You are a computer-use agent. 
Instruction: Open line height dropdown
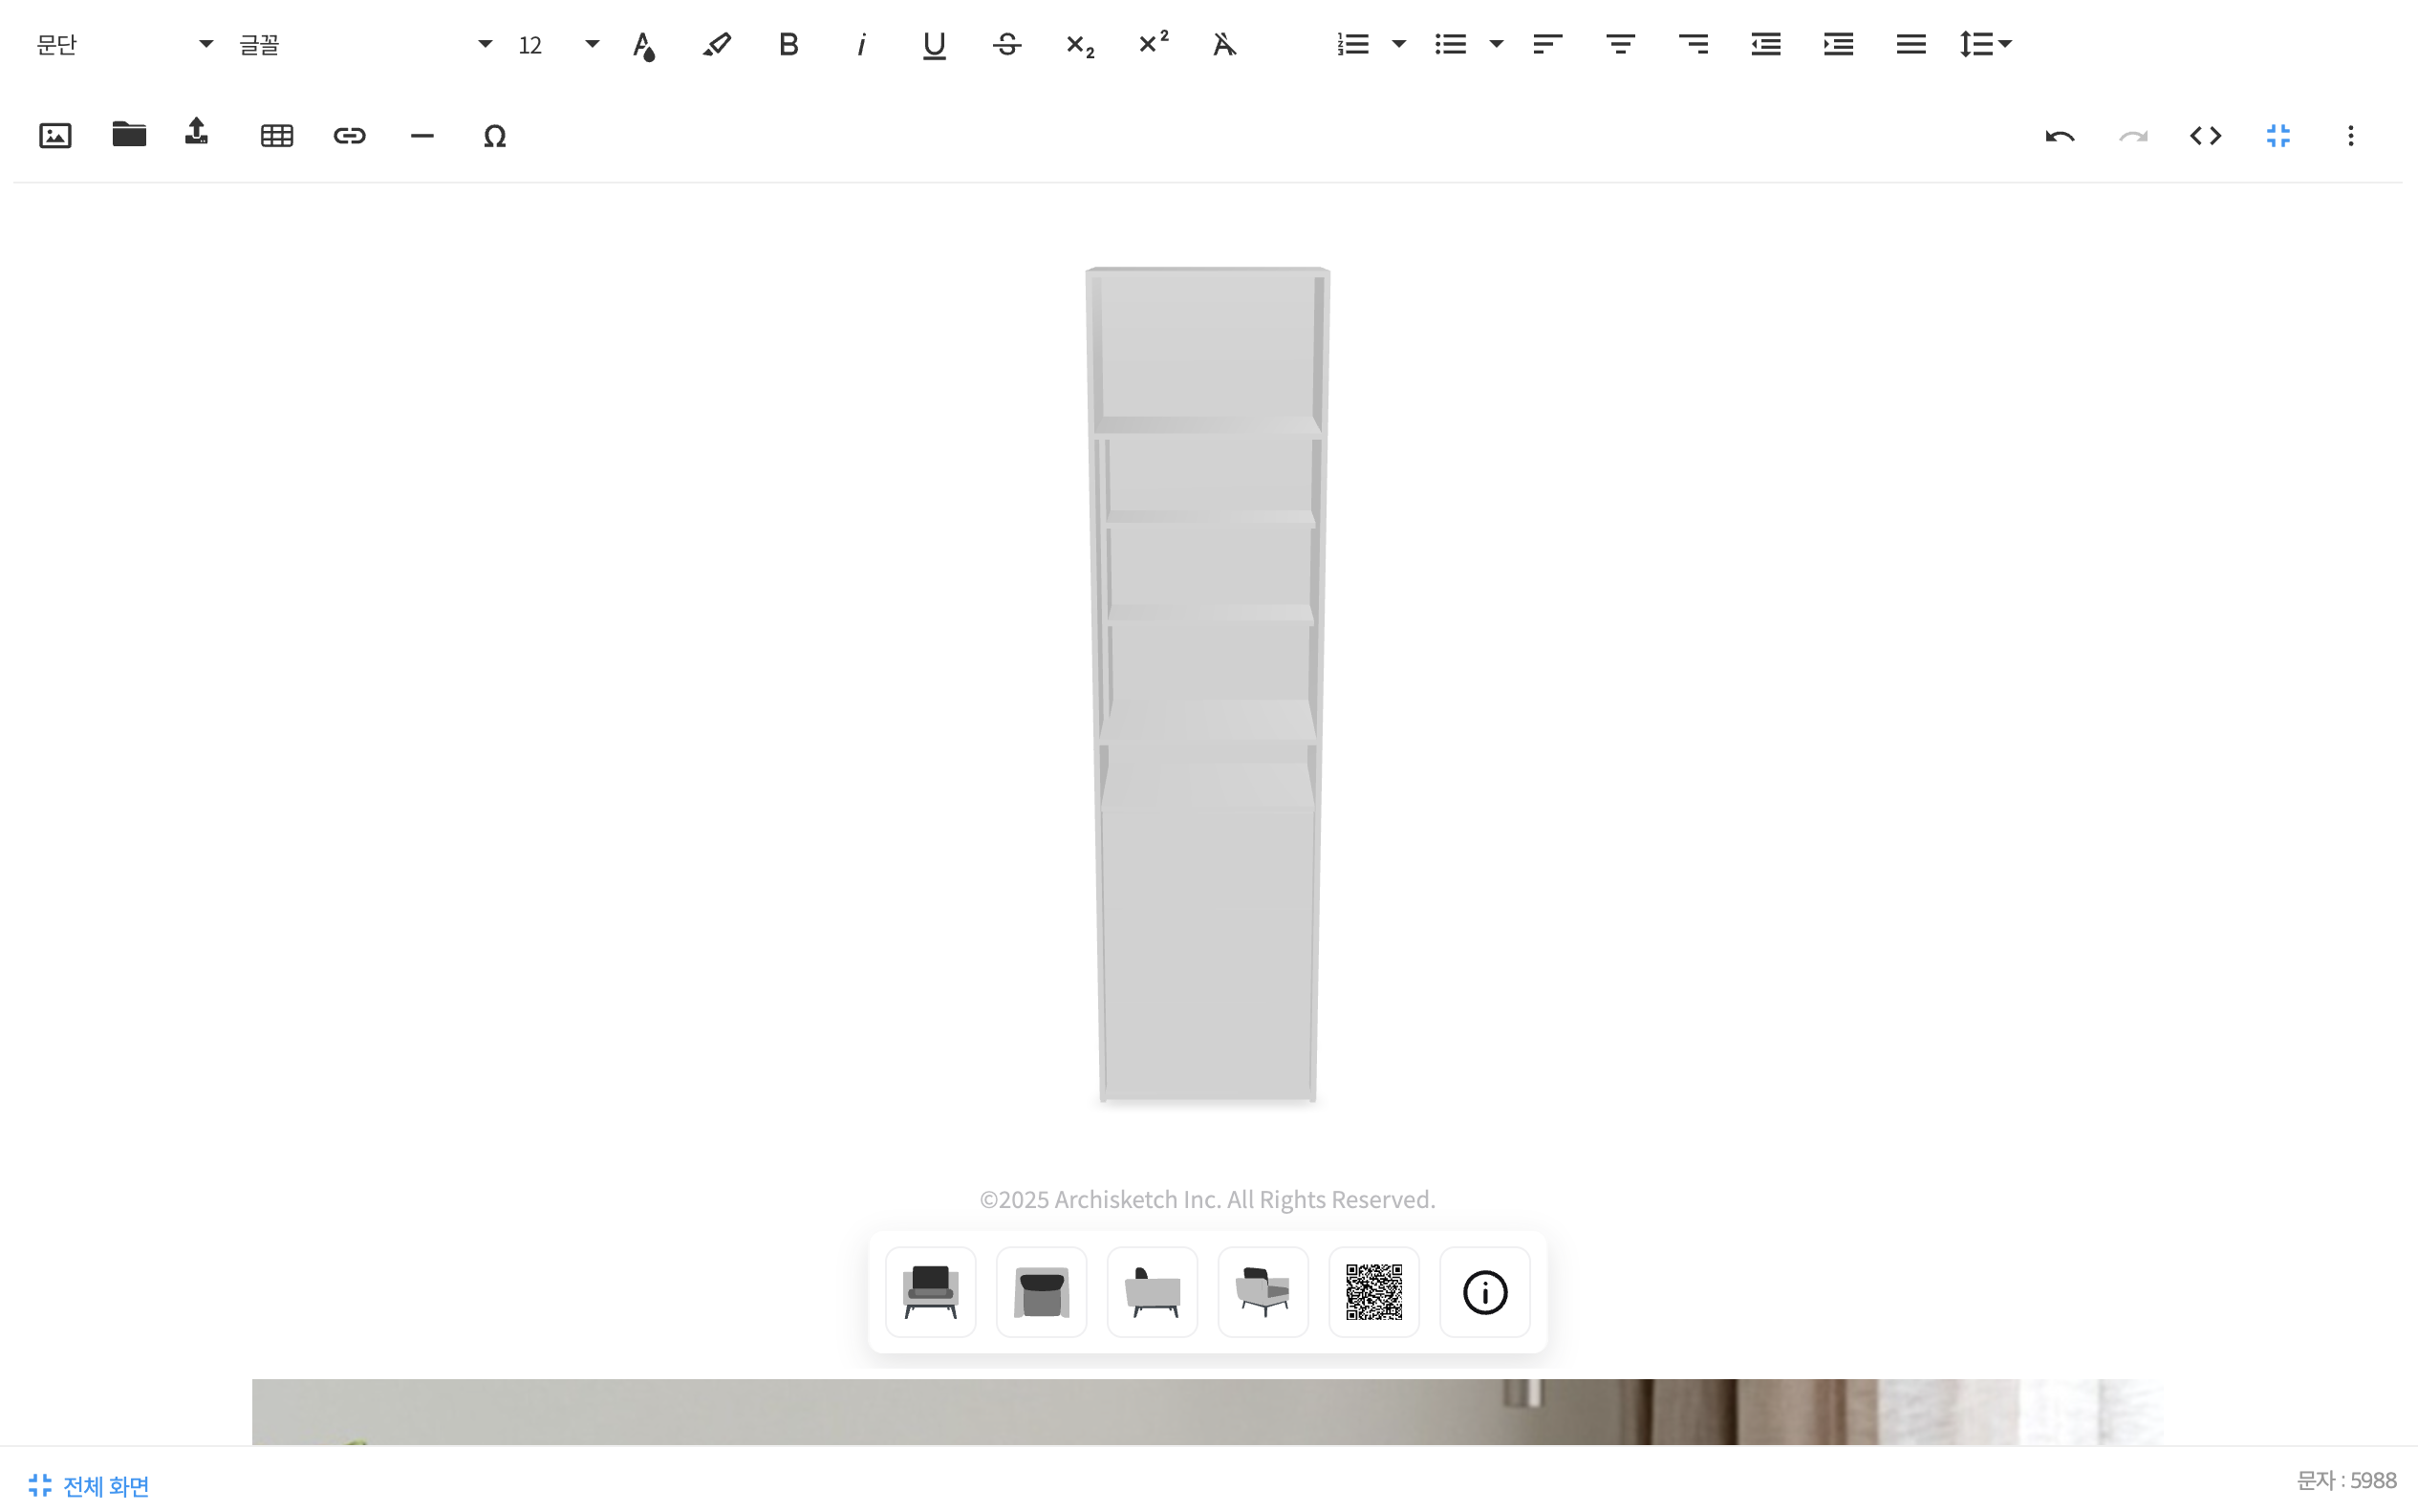[1986, 45]
